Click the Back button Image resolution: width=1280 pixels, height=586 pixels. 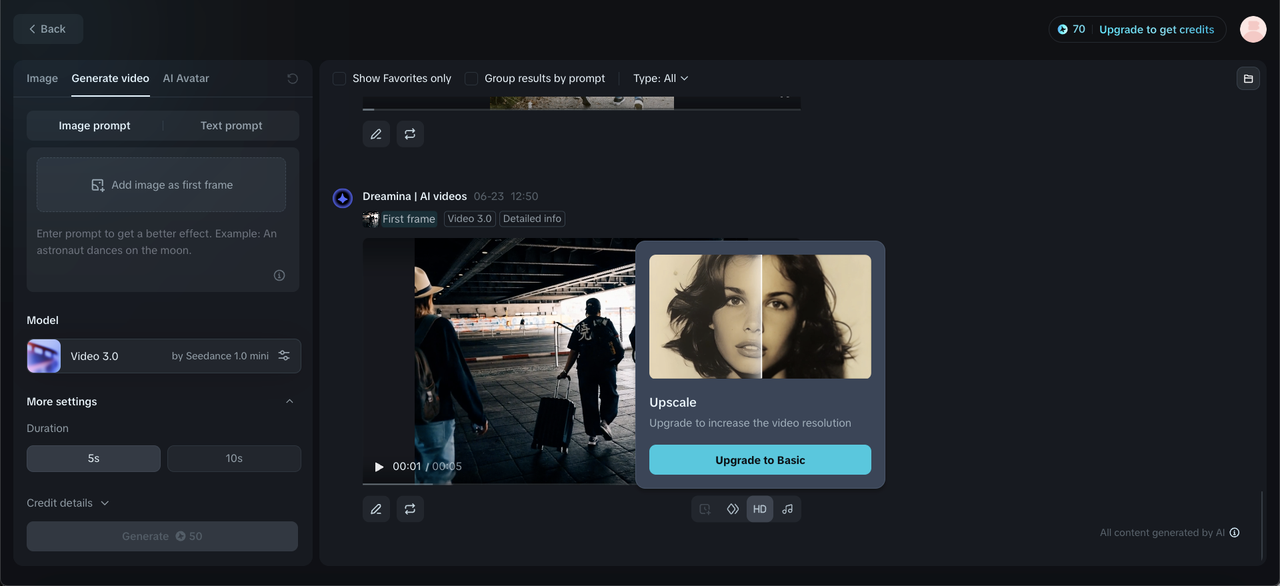coord(48,29)
